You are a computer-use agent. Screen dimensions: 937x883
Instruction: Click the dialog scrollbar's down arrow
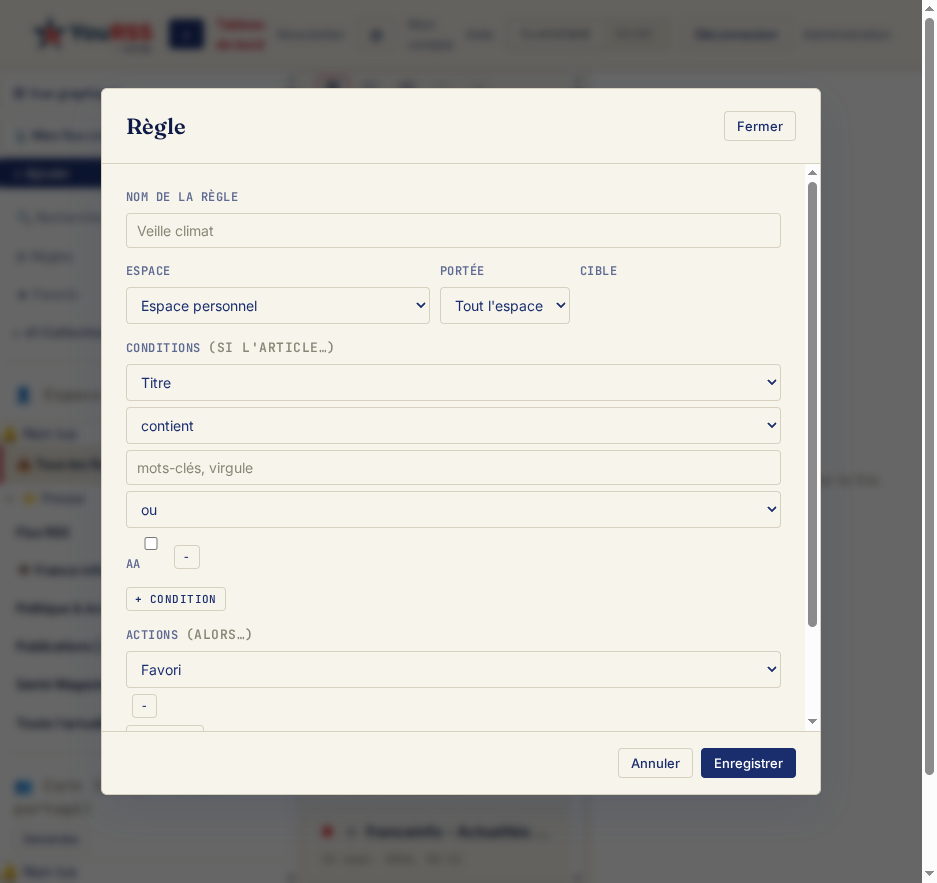(812, 722)
